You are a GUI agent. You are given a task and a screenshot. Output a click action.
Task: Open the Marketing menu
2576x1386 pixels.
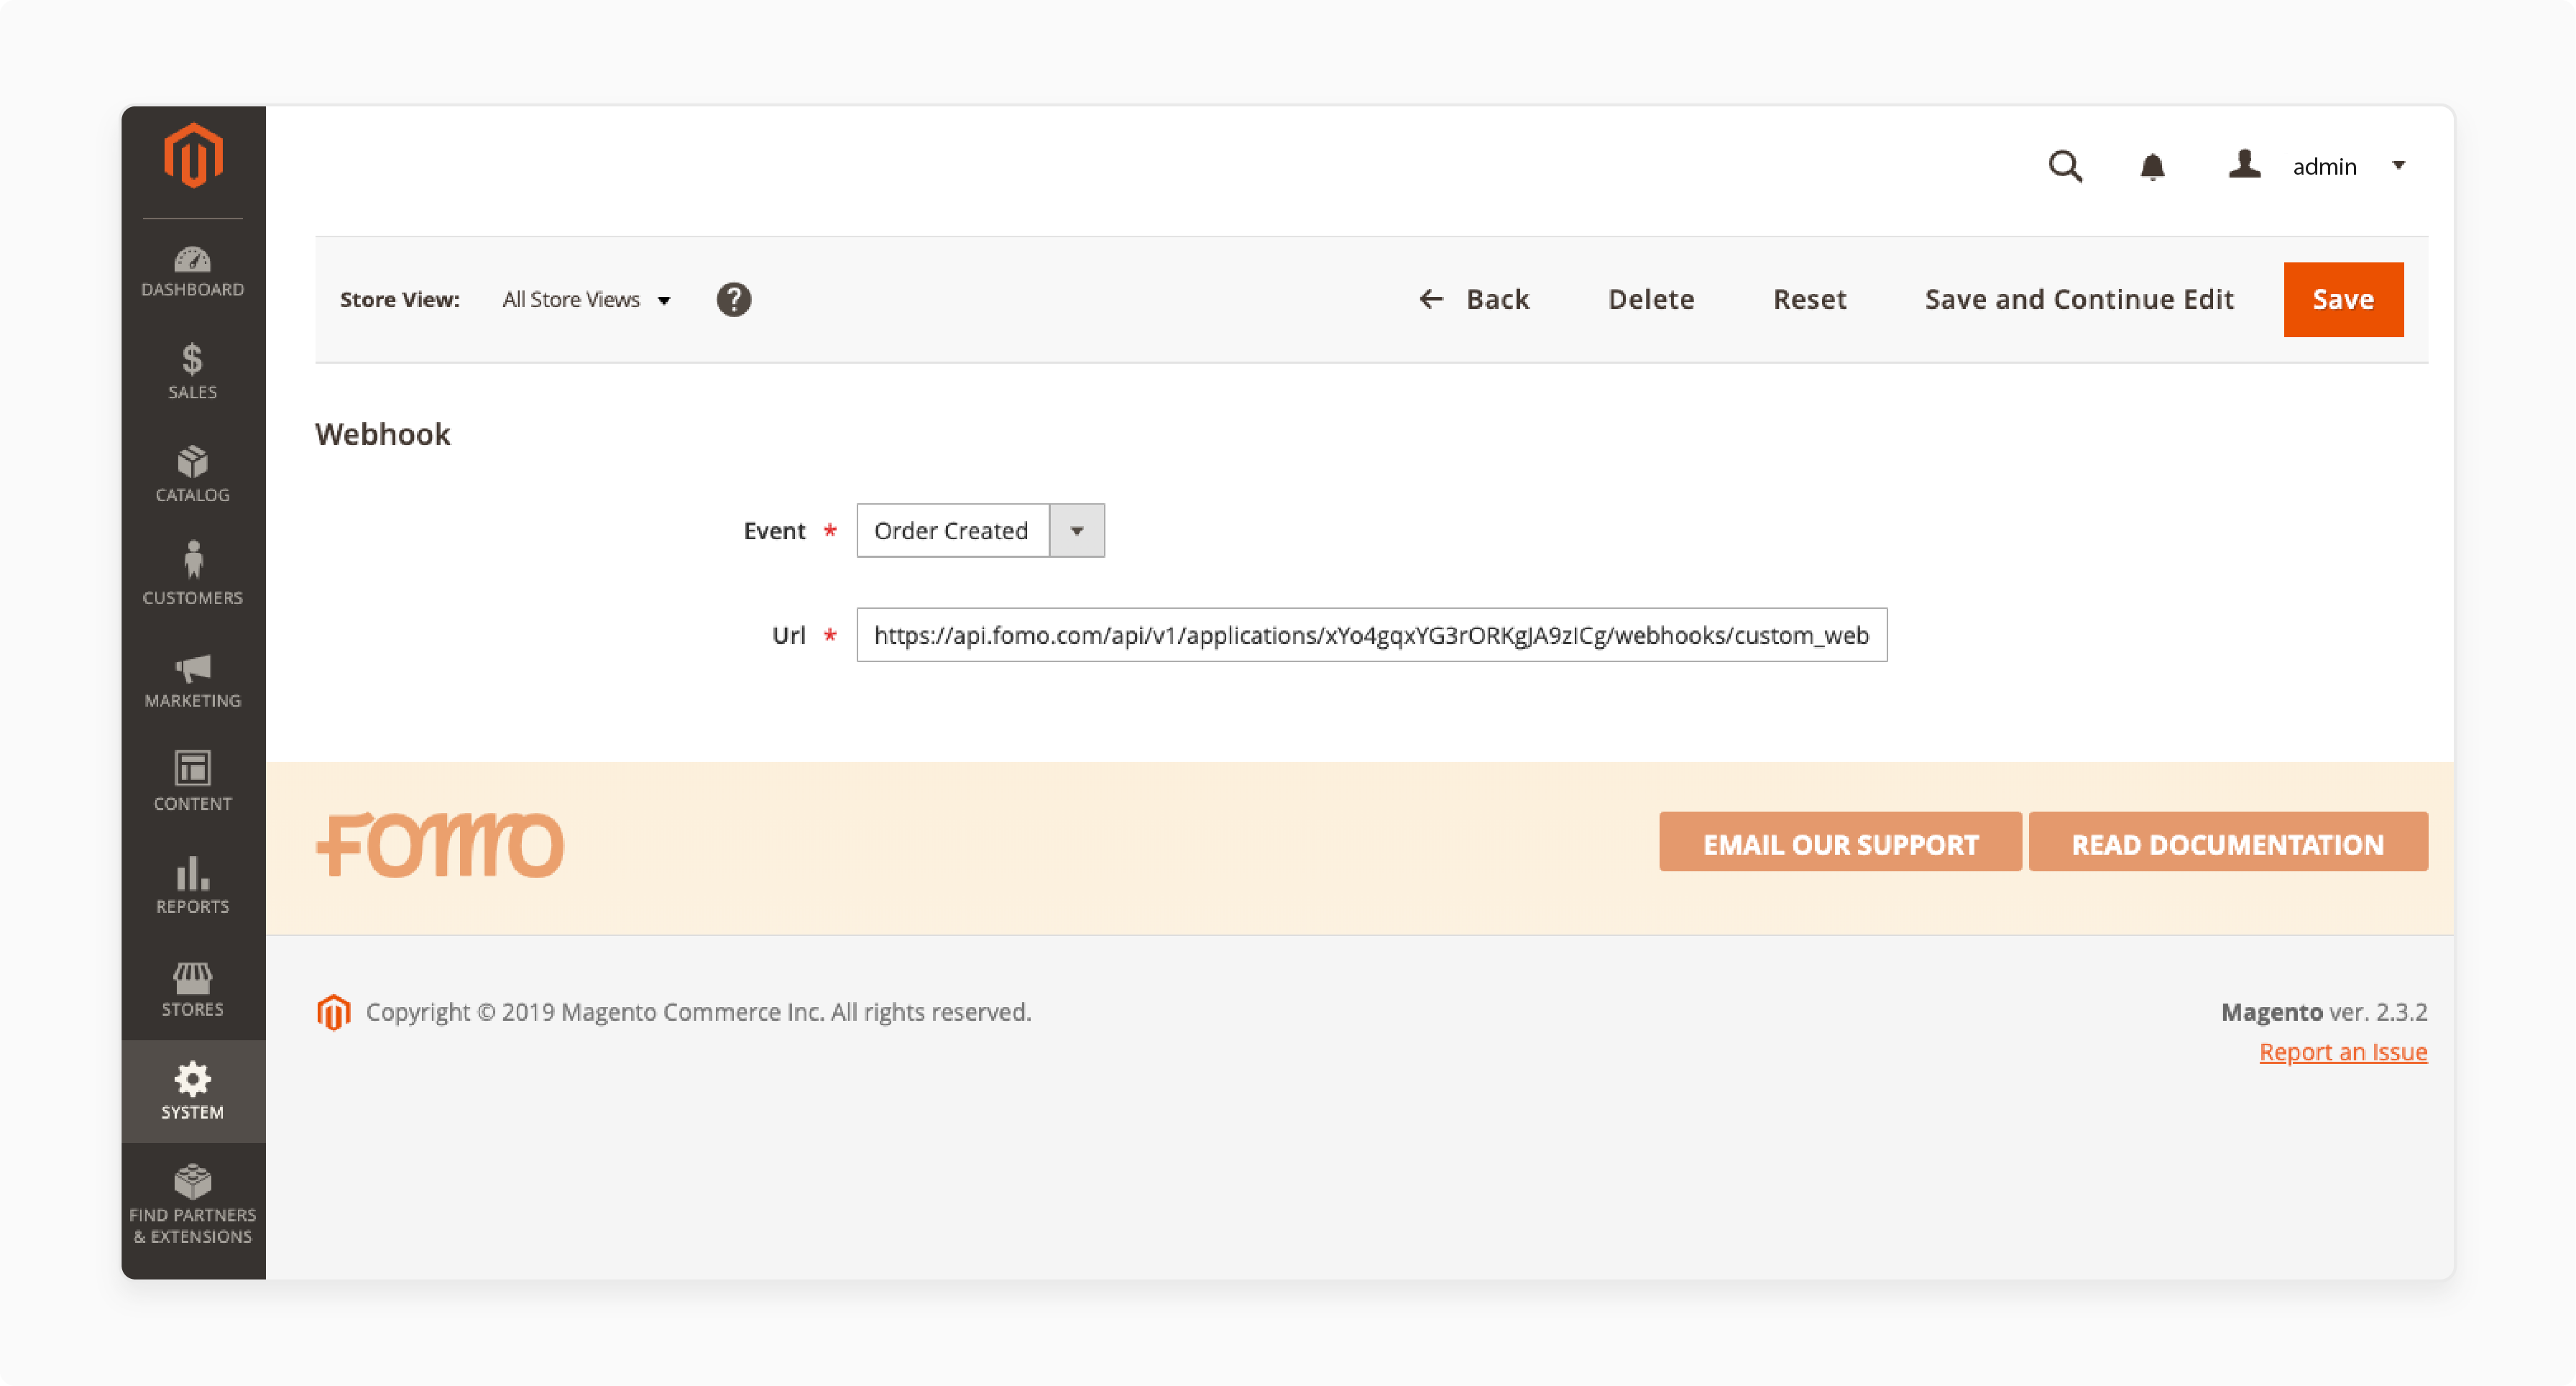pos(192,680)
